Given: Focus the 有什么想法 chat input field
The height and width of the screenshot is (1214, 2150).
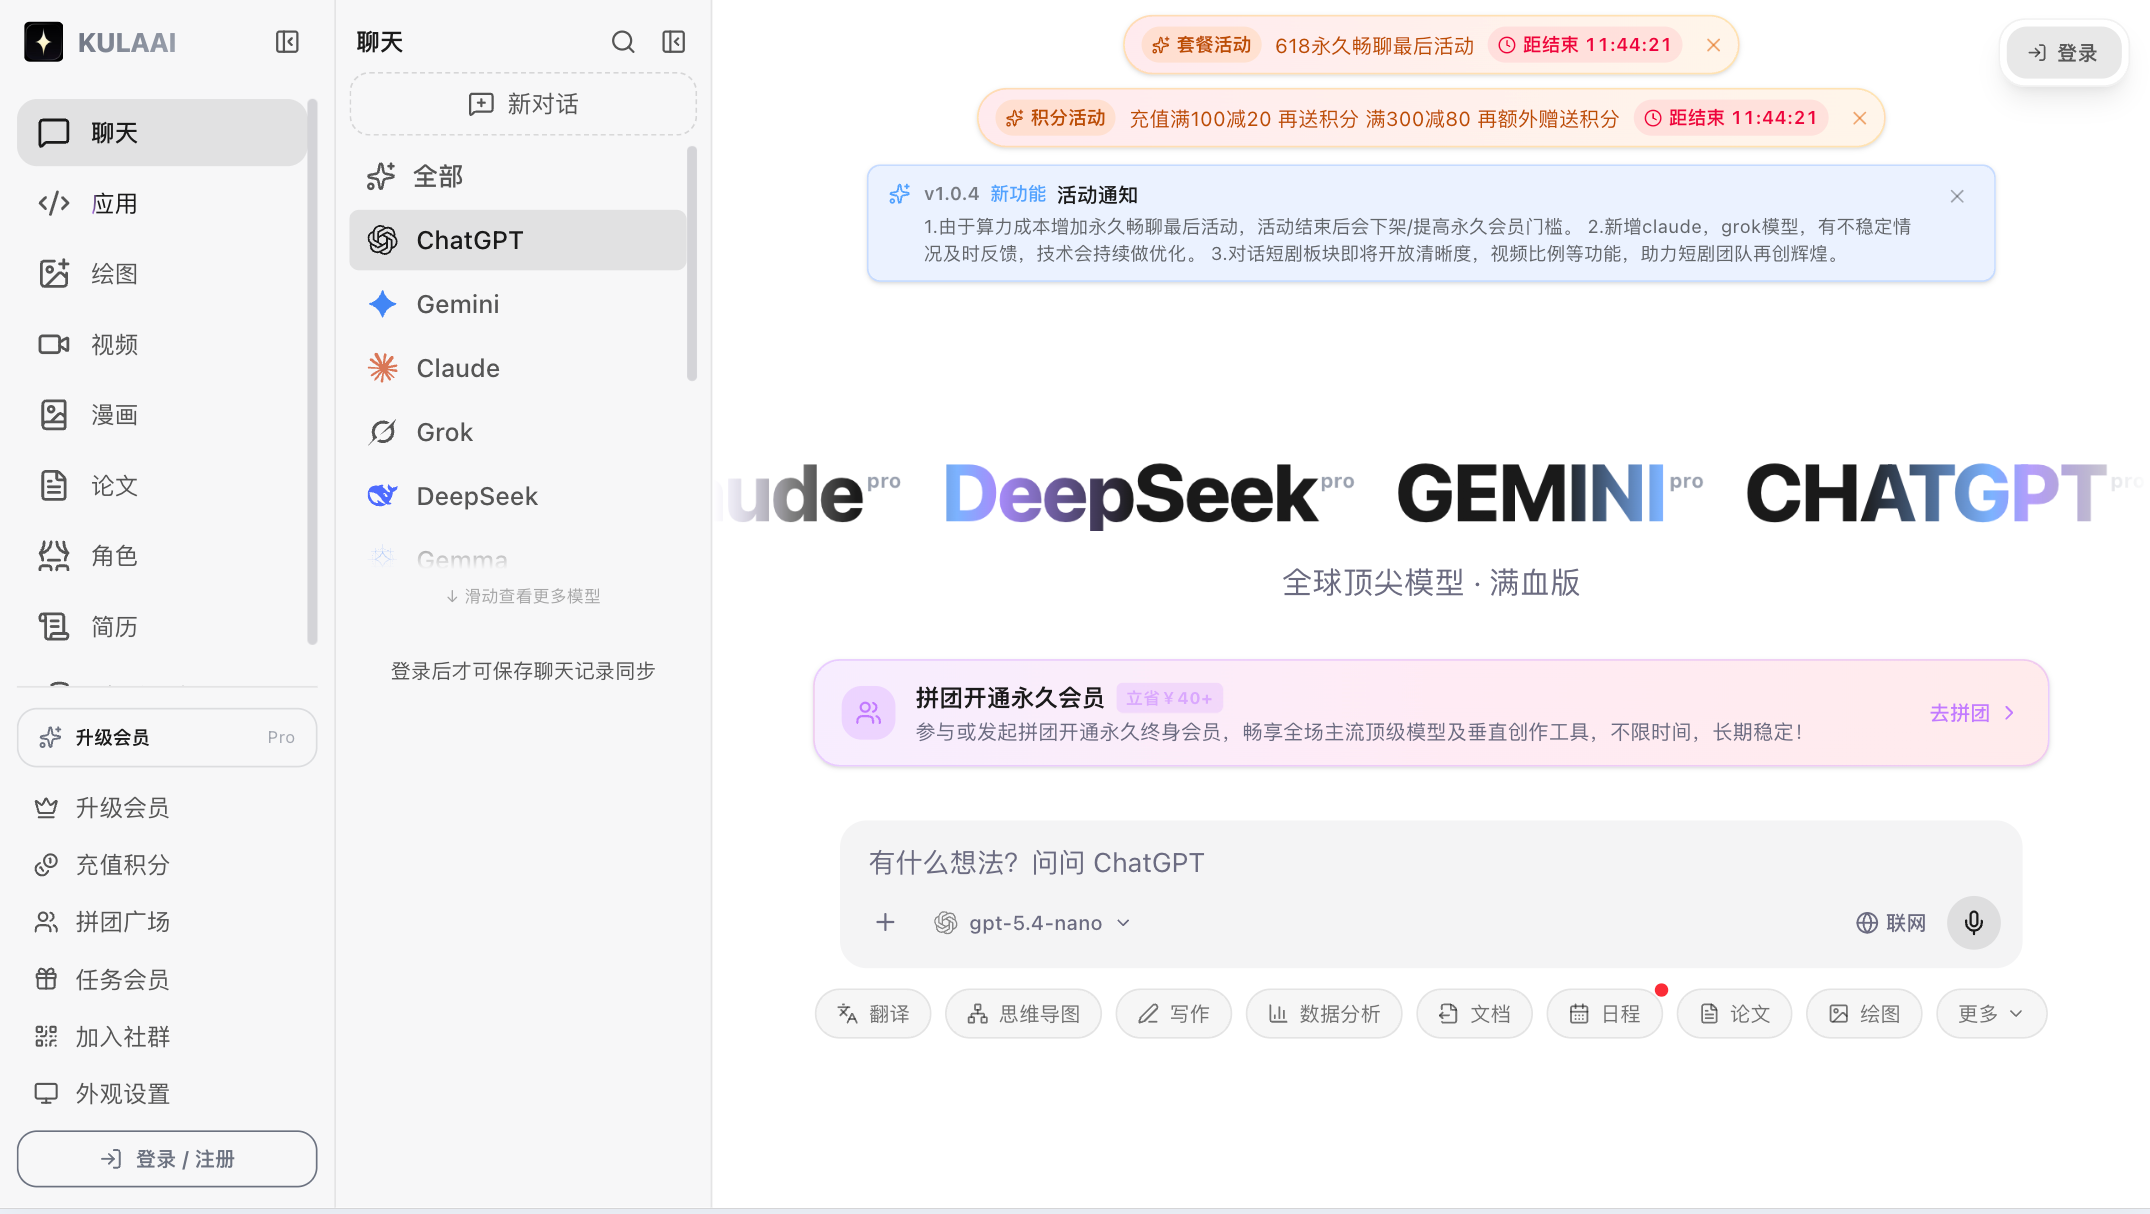Looking at the screenshot, I should pos(1430,863).
